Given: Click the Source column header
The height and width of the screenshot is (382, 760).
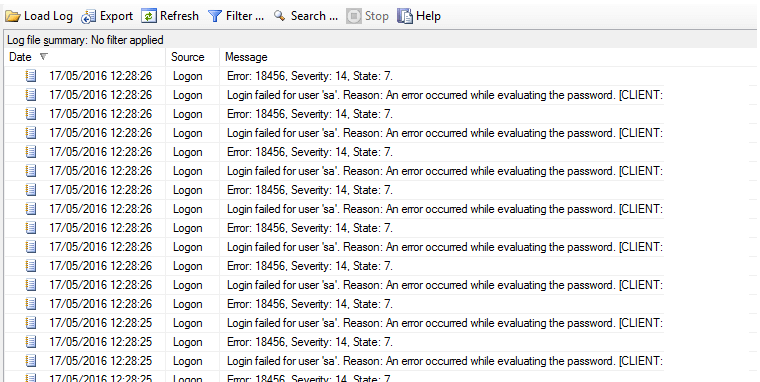Looking at the screenshot, I should pyautogui.click(x=192, y=57).
